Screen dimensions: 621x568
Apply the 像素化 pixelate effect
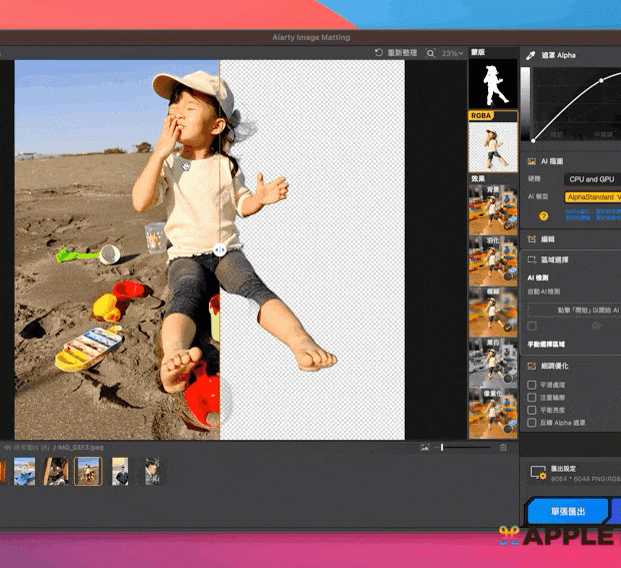point(492,412)
